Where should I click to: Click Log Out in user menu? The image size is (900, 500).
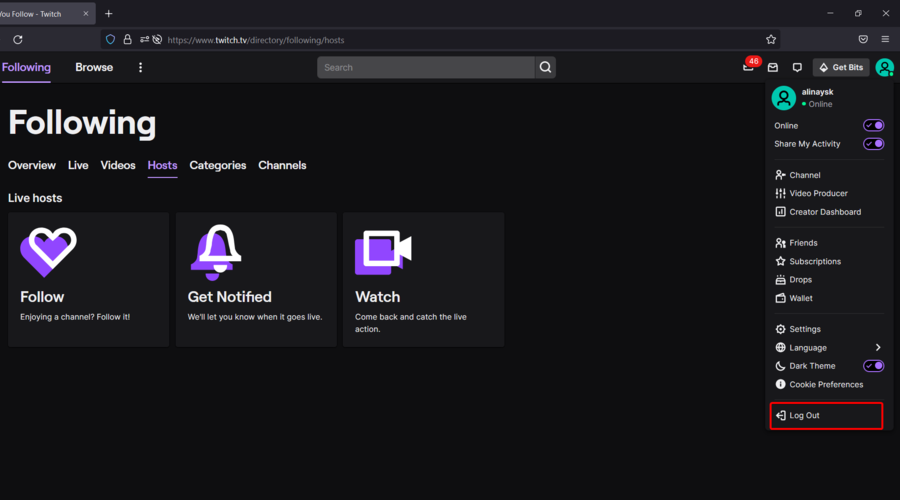point(827,416)
